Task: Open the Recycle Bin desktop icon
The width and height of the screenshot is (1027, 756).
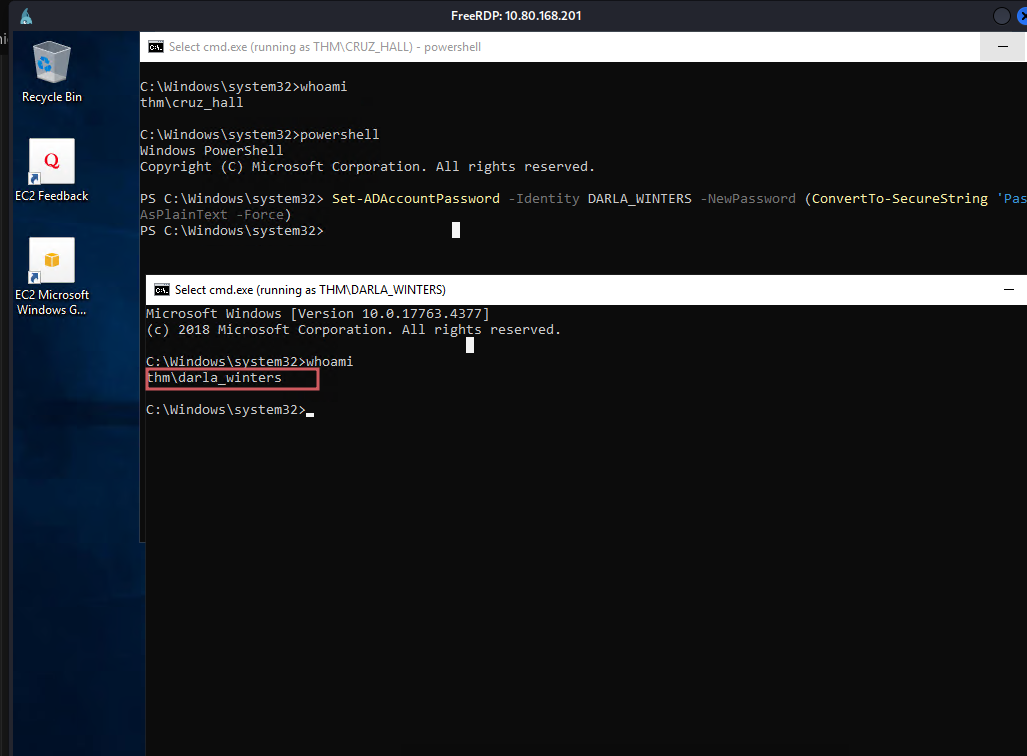Action: [51, 64]
